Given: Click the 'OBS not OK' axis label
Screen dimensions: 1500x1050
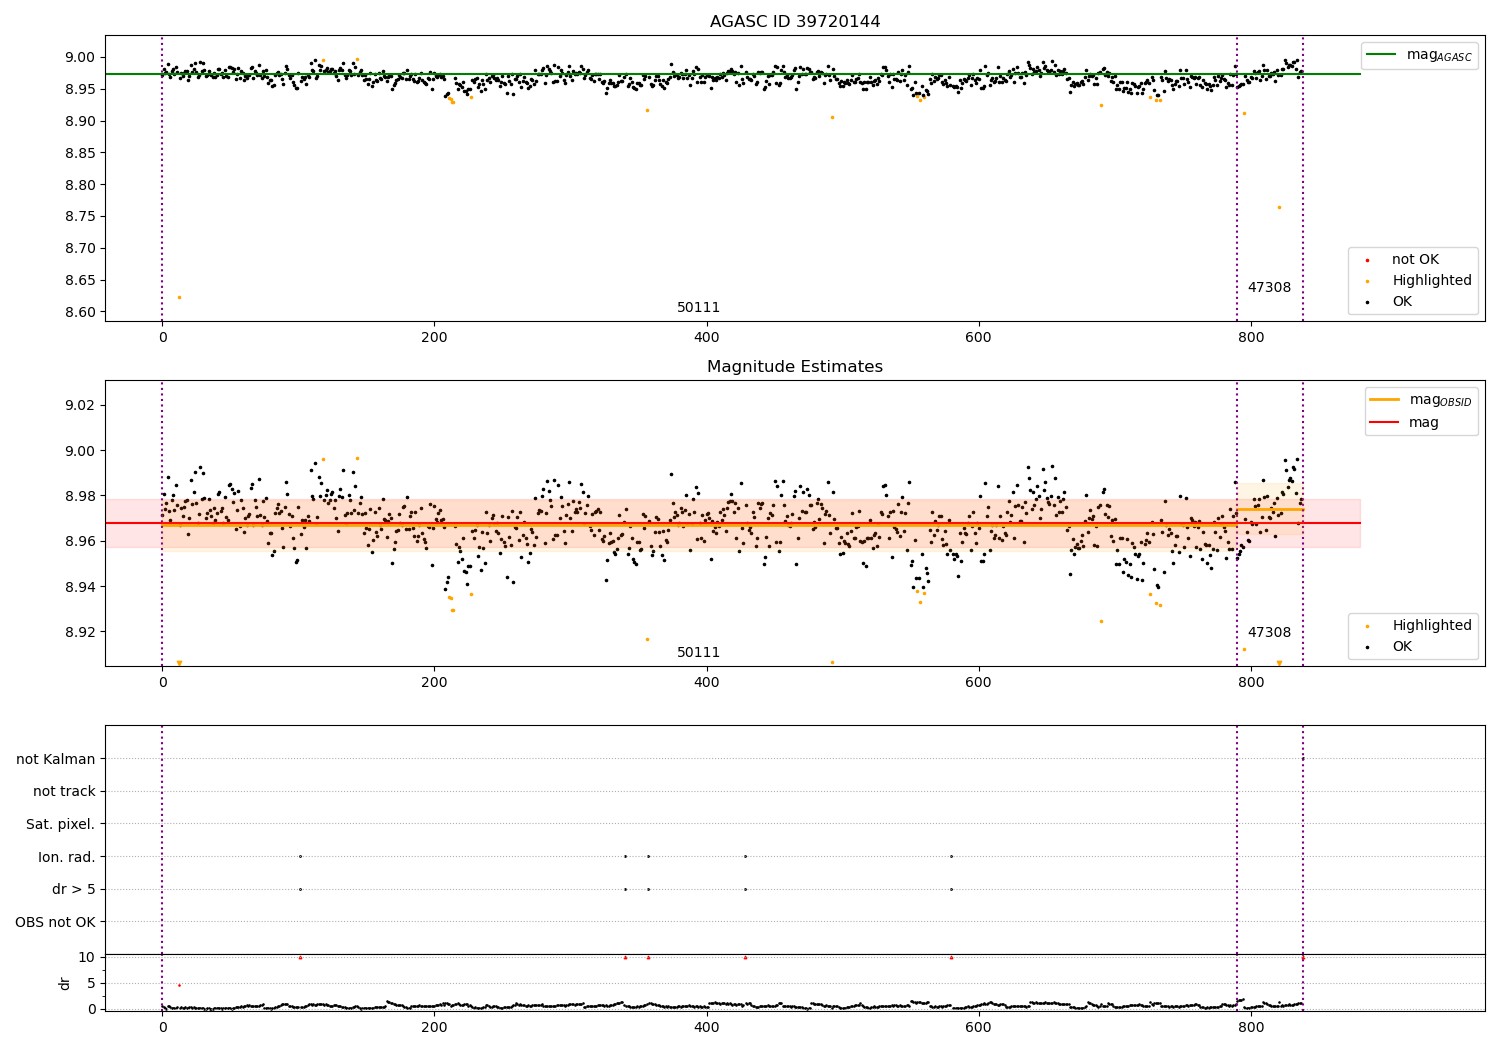Looking at the screenshot, I should 56,922.
